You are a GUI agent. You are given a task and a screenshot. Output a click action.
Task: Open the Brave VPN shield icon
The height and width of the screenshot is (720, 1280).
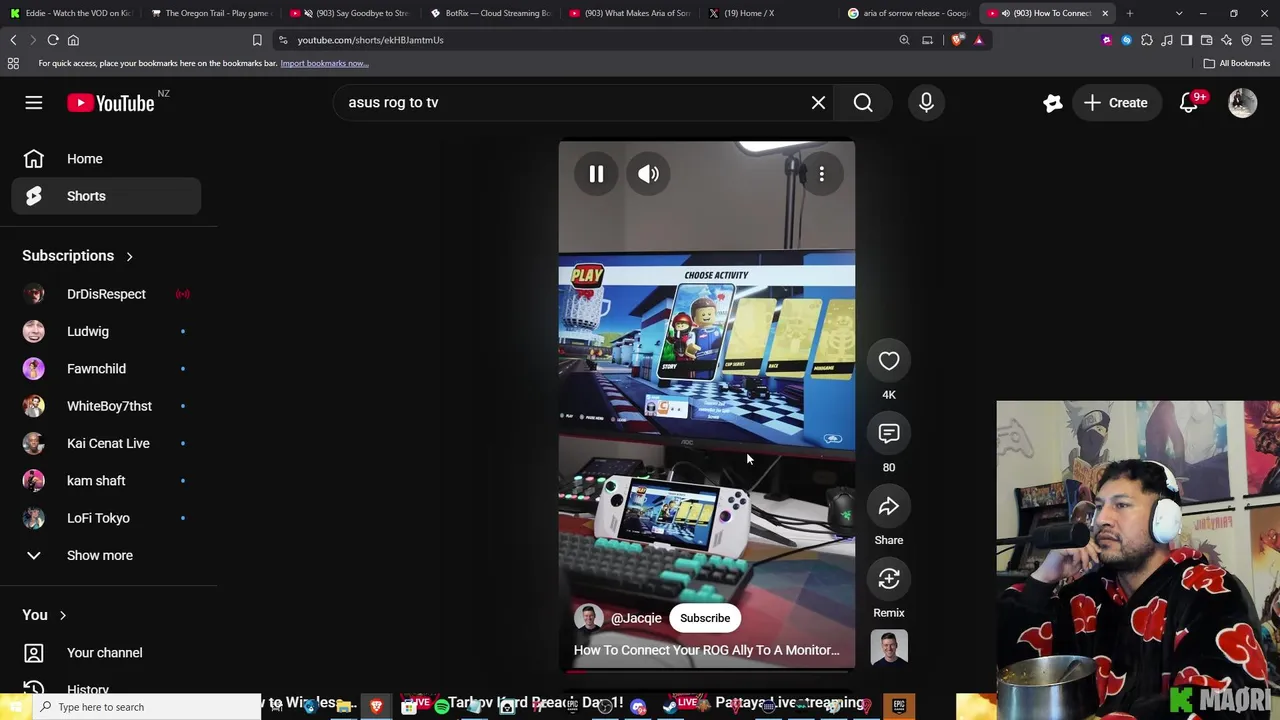pyautogui.click(x=1246, y=40)
